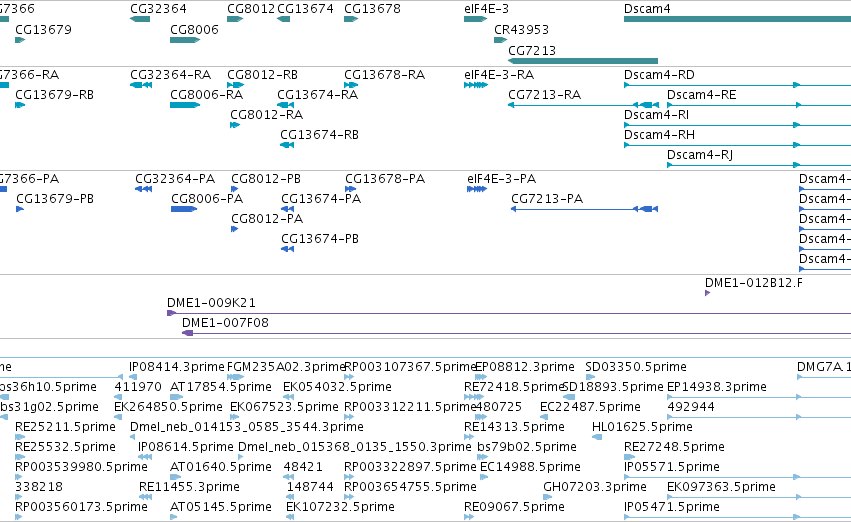The image size is (851, 522).
Task: Select the CG13678-RA transcript glyph
Action: pyautogui.click(x=351, y=85)
